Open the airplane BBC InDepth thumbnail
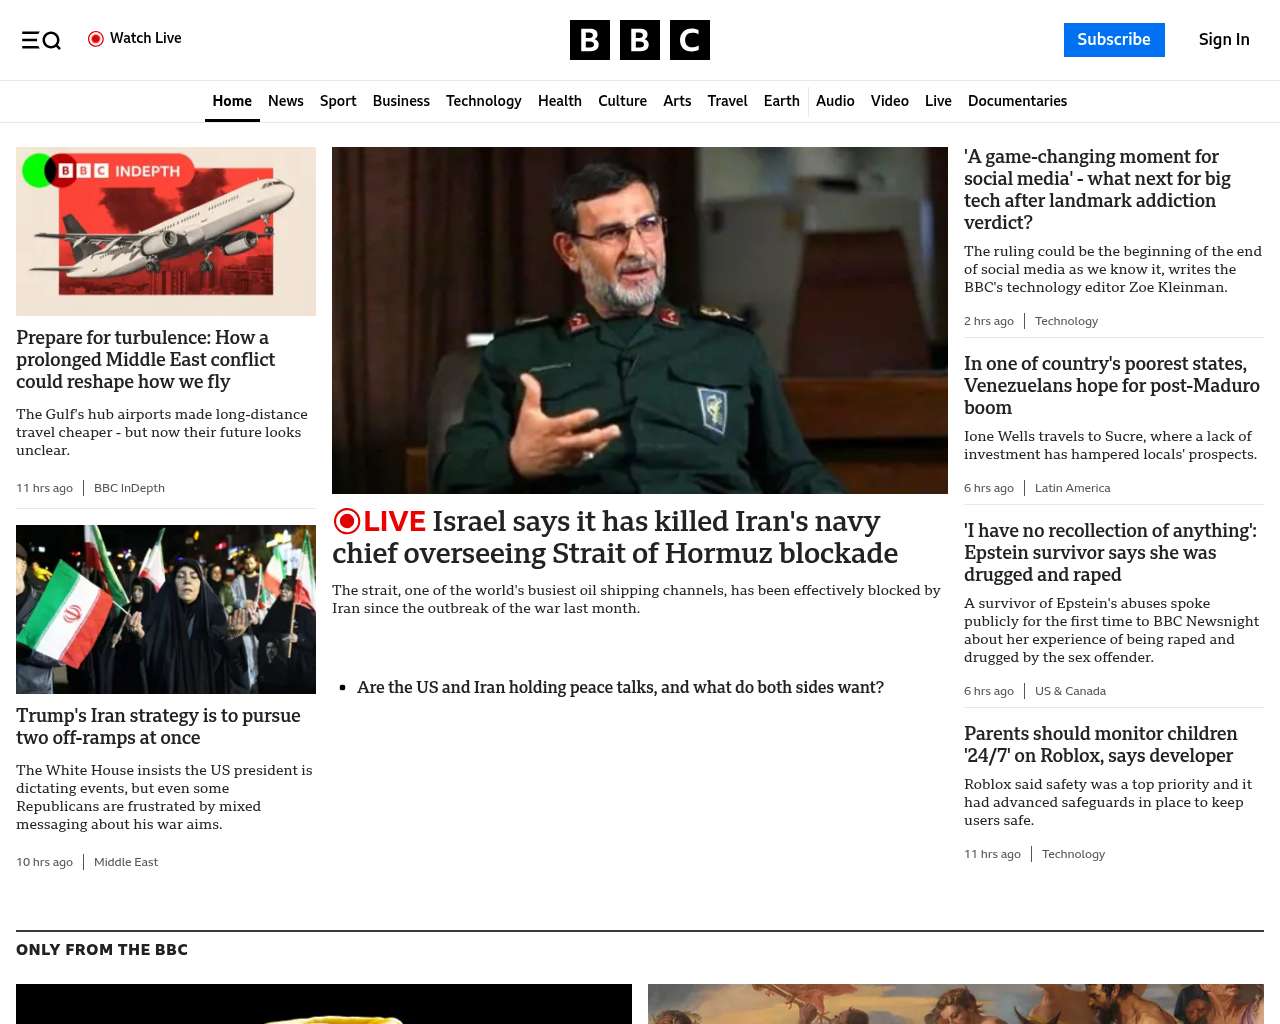1280x1024 pixels. pyautogui.click(x=166, y=231)
